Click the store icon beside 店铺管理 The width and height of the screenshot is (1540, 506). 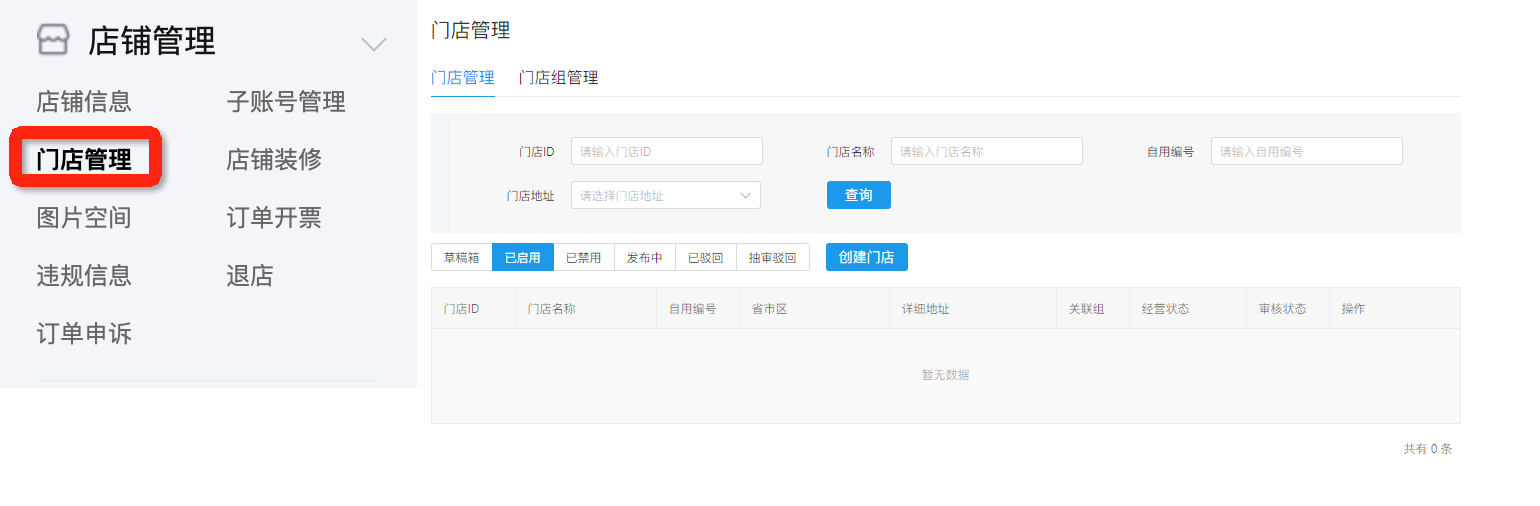point(53,40)
